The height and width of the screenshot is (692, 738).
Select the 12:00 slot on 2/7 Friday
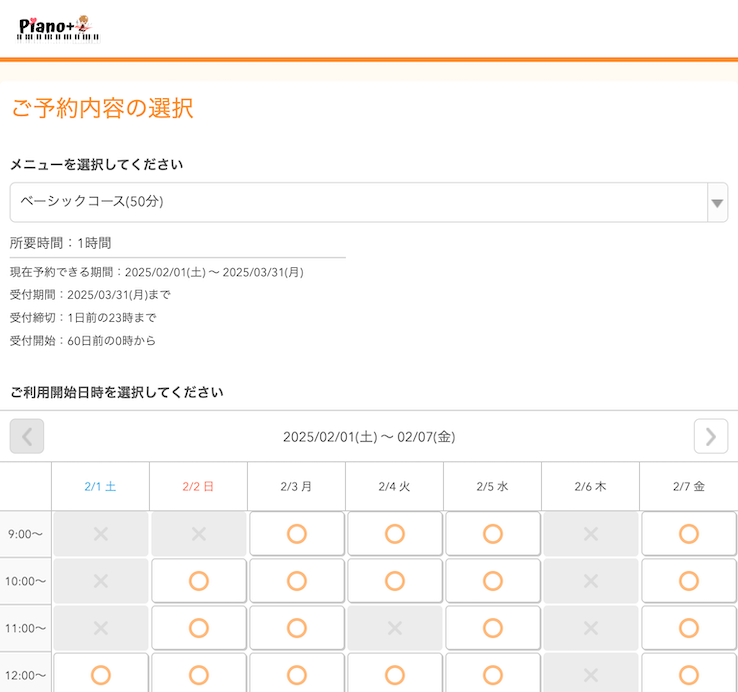(x=689, y=673)
